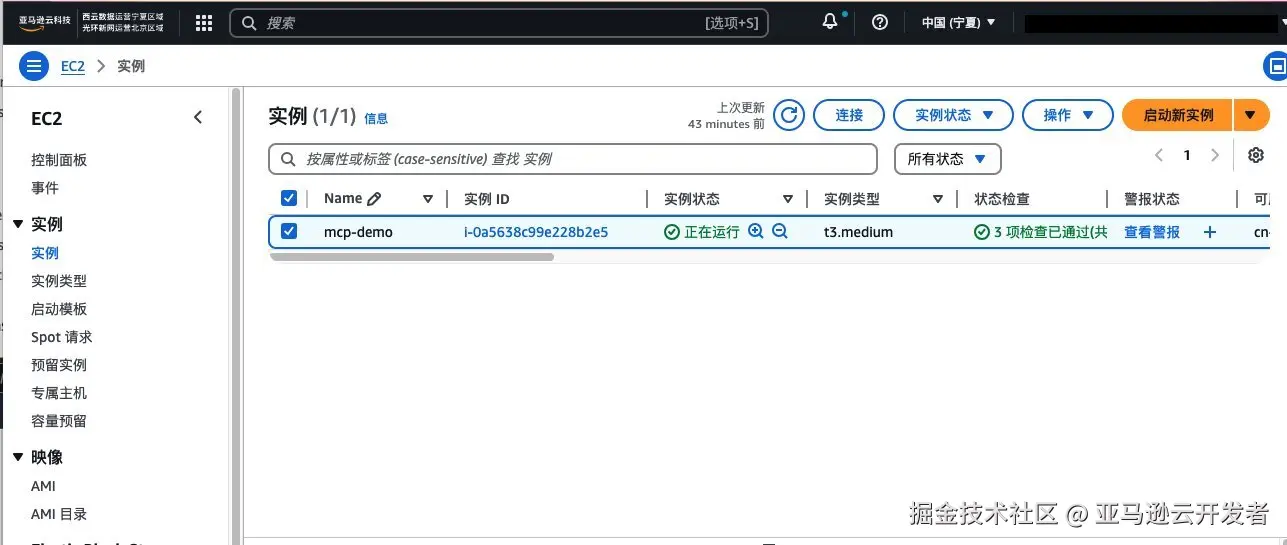Open table preferences gear icon

1256,155
